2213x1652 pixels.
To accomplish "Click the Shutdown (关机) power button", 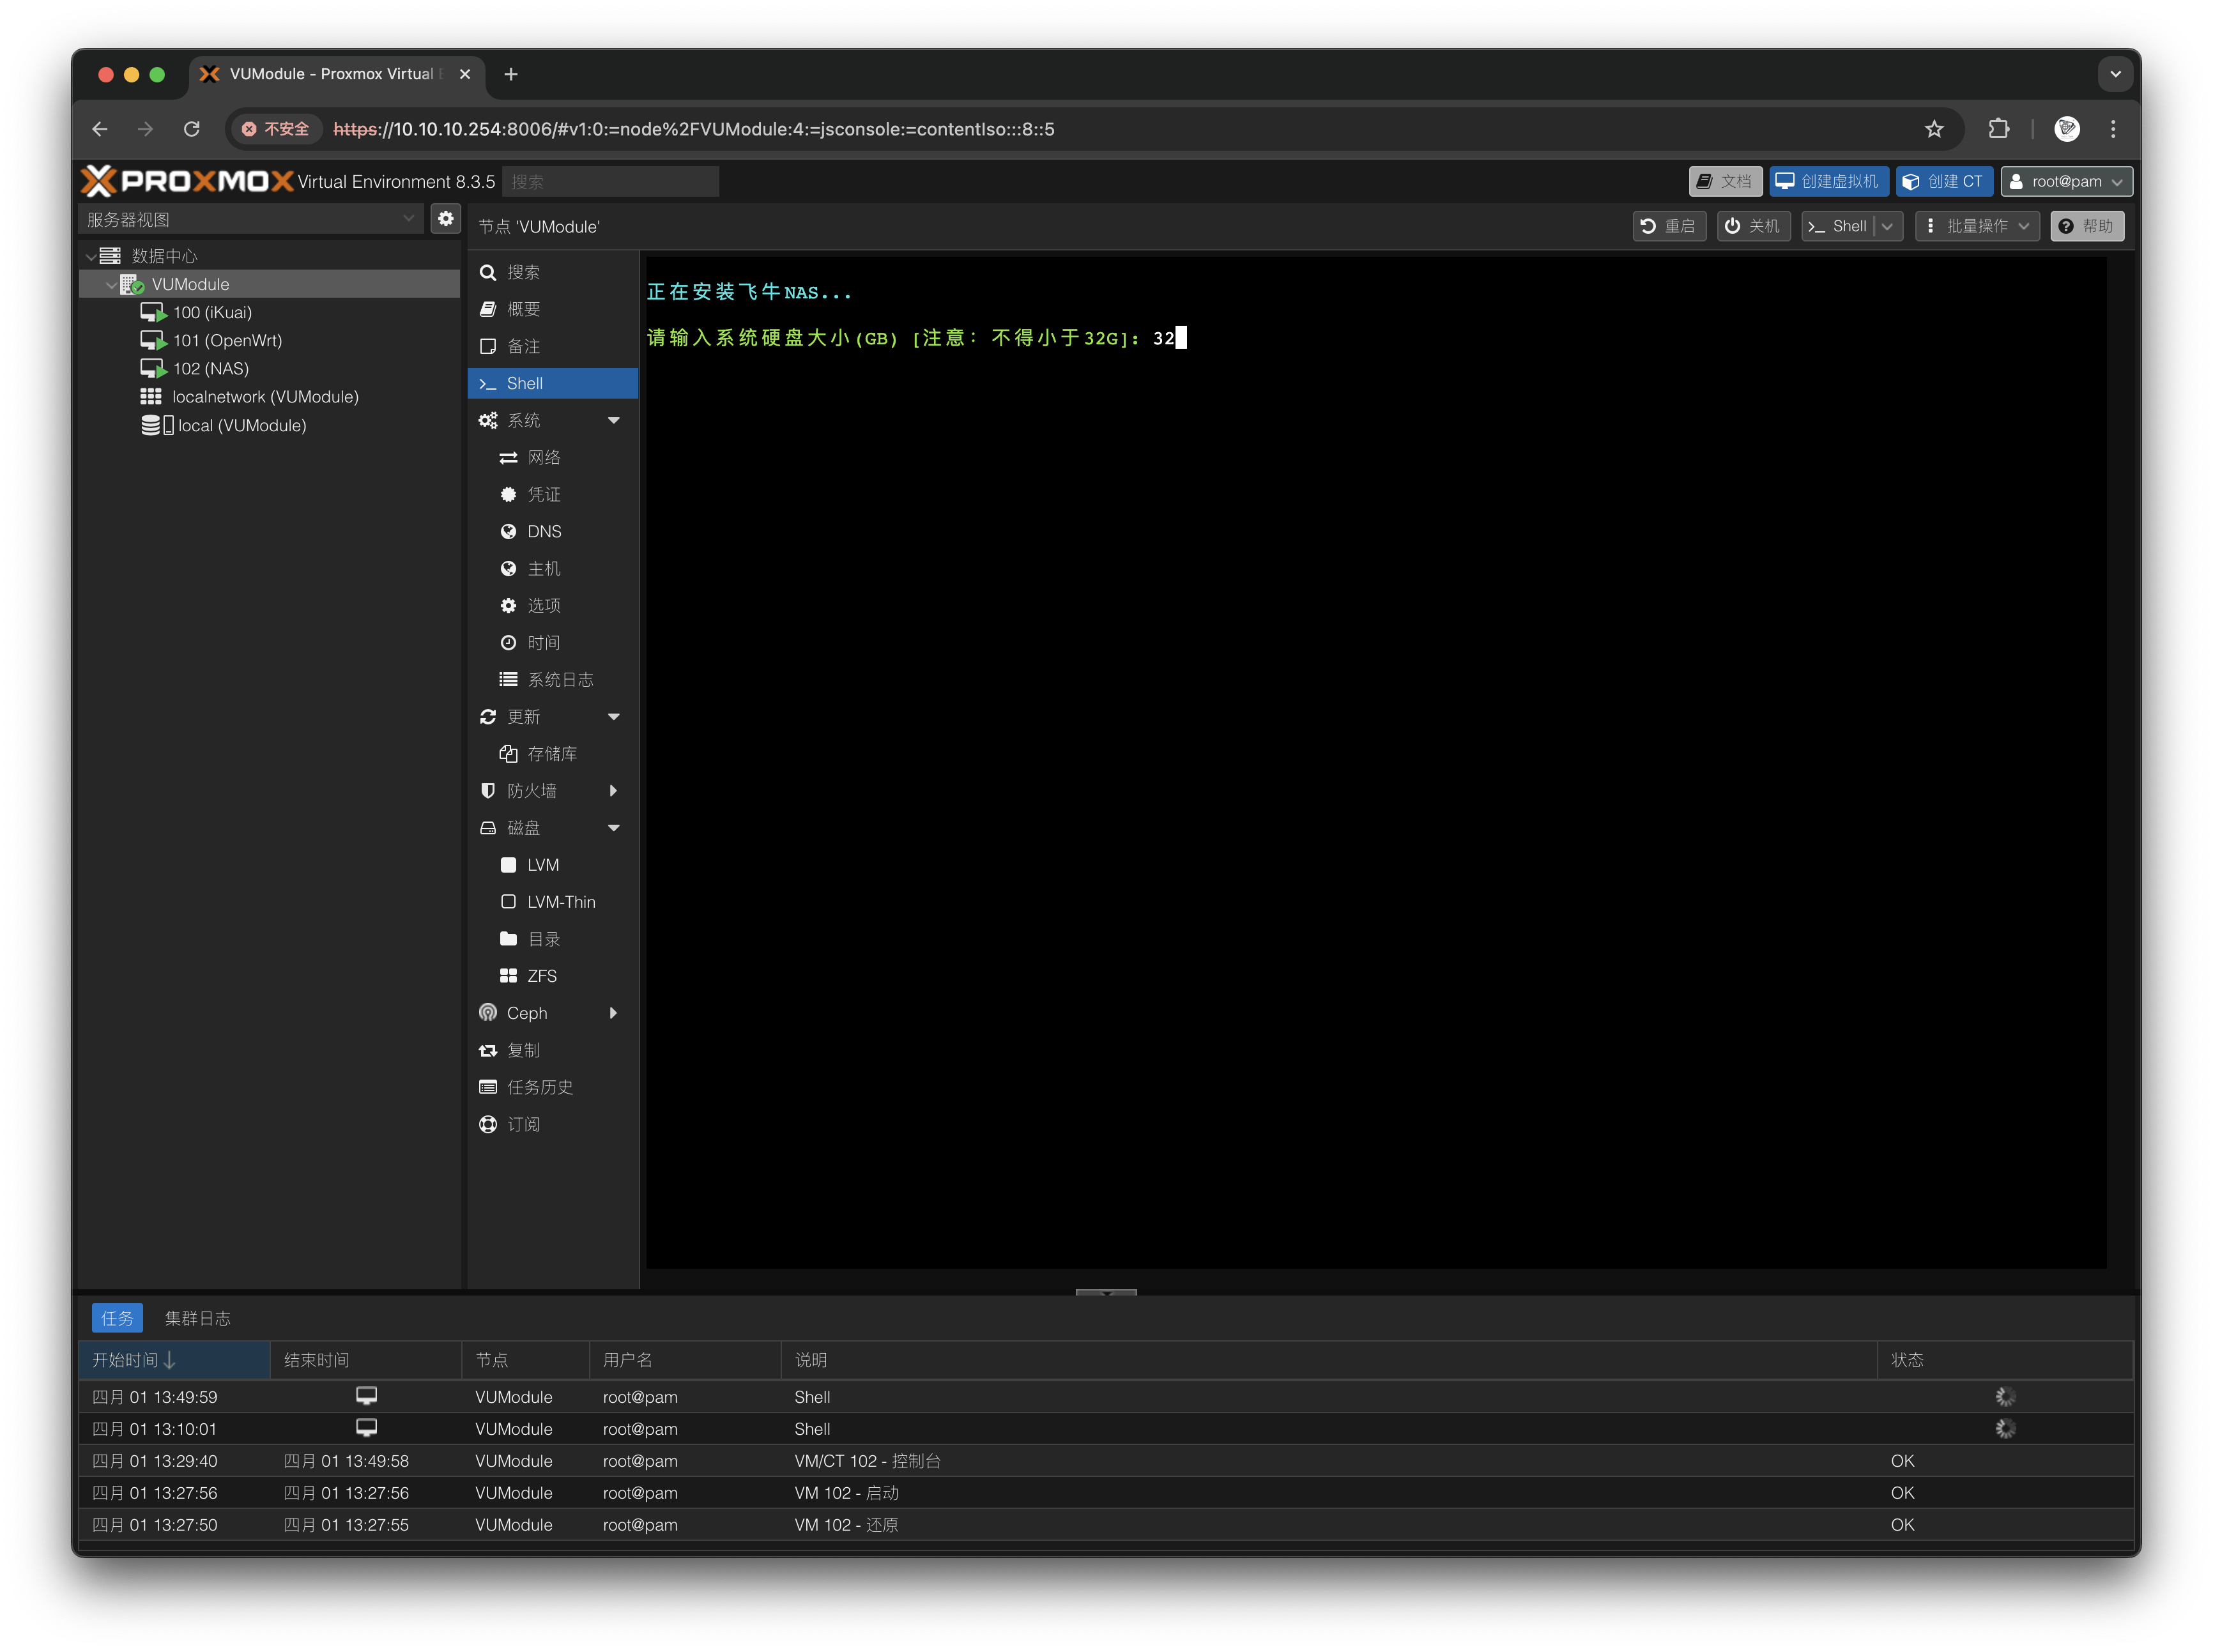I will [x=1753, y=226].
